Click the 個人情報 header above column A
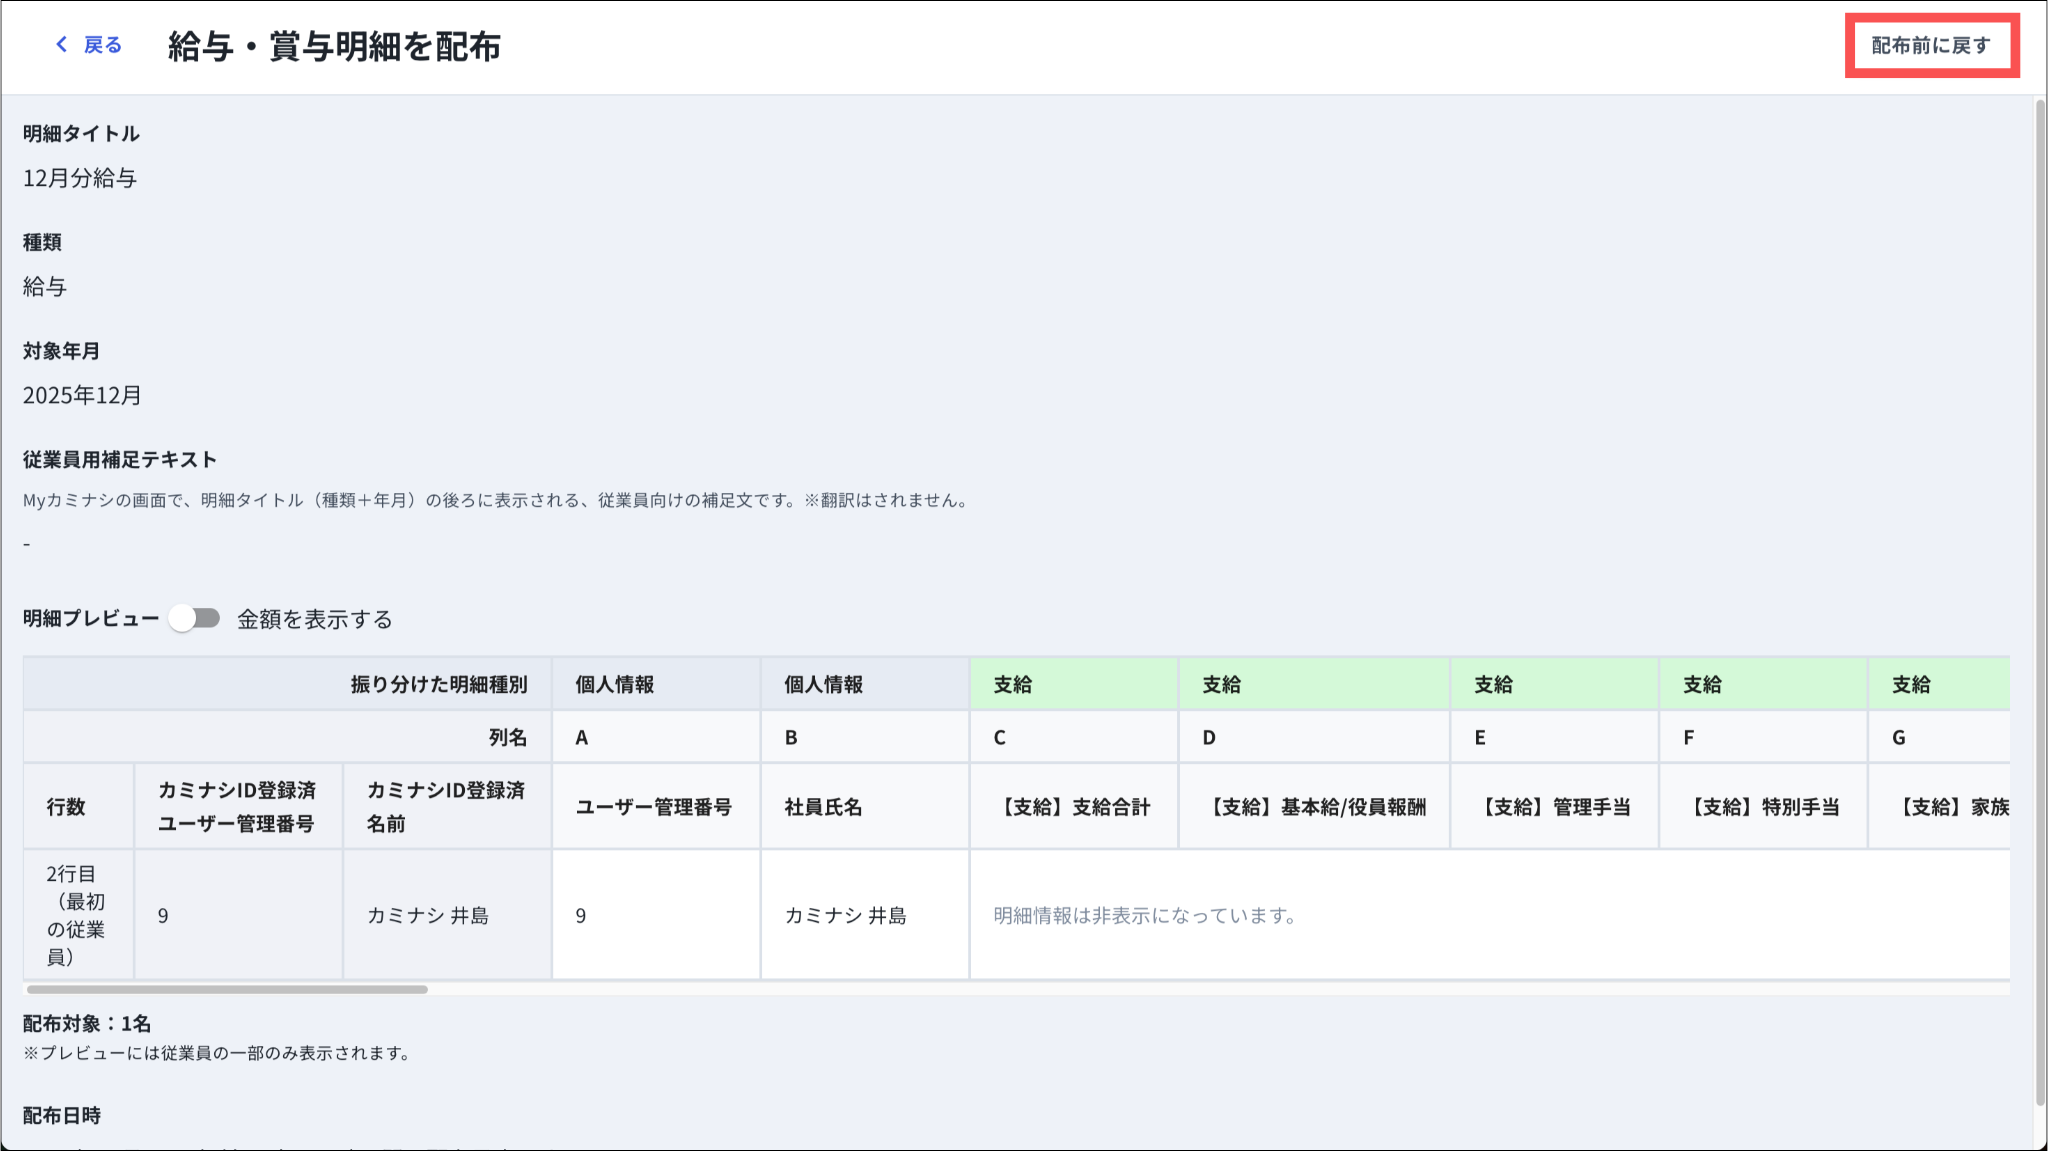Image resolution: width=2048 pixels, height=1151 pixels. coord(615,685)
